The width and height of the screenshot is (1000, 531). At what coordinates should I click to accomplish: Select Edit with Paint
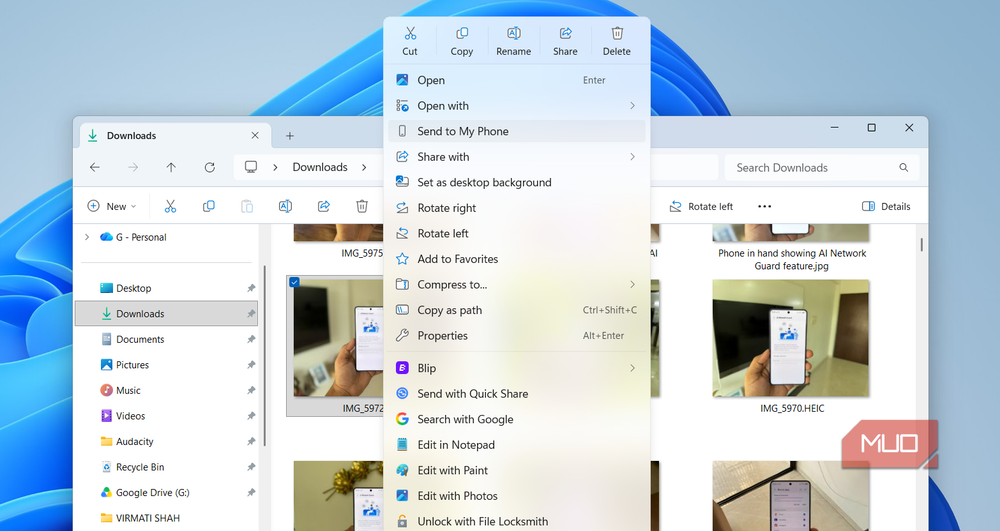tap(517, 470)
